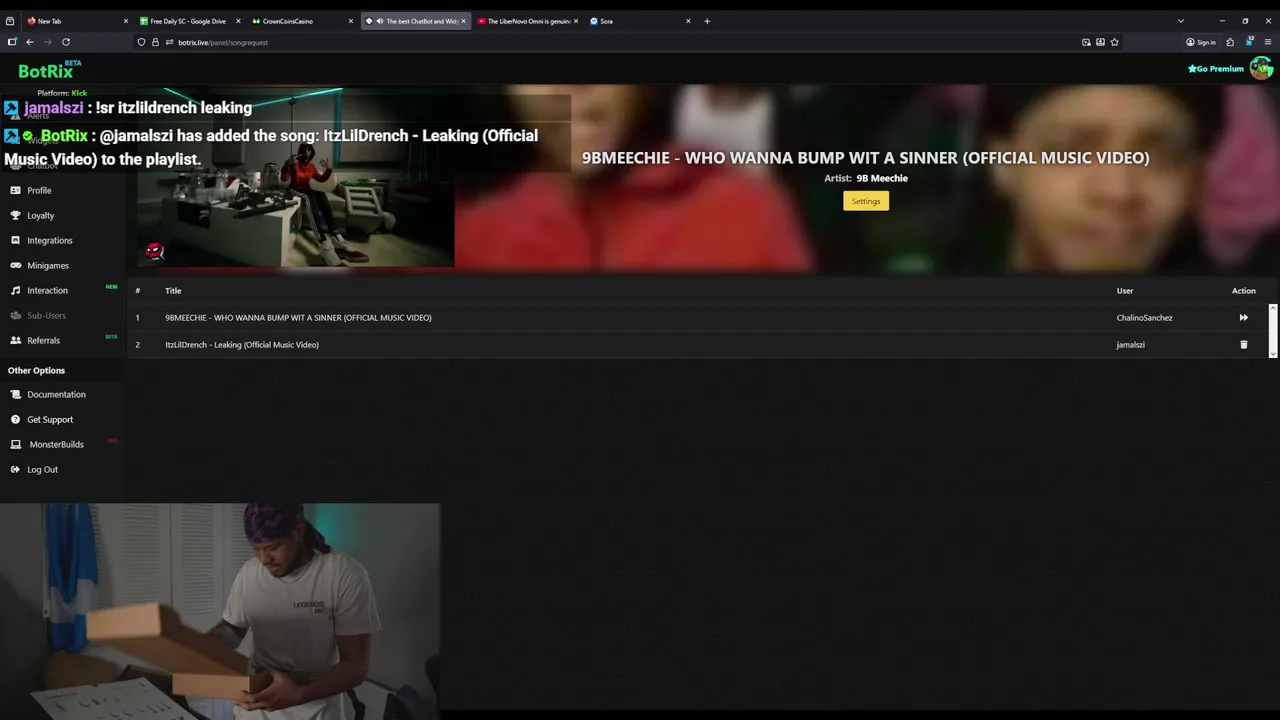
Task: Open the Profile sidebar item
Action: coord(39,190)
